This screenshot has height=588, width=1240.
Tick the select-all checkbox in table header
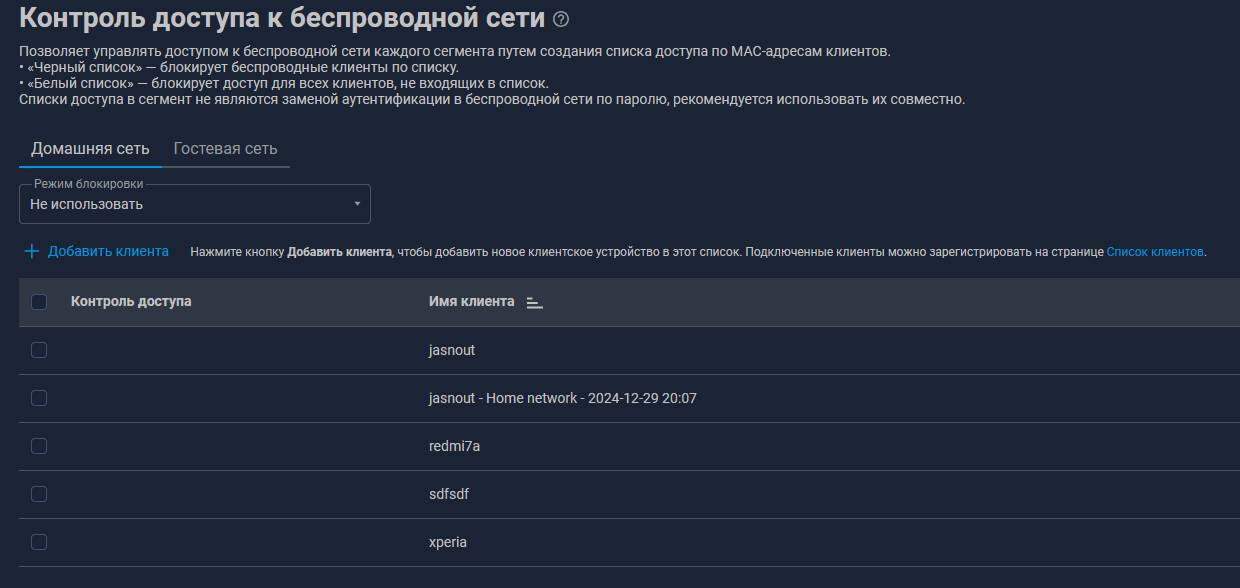39,302
